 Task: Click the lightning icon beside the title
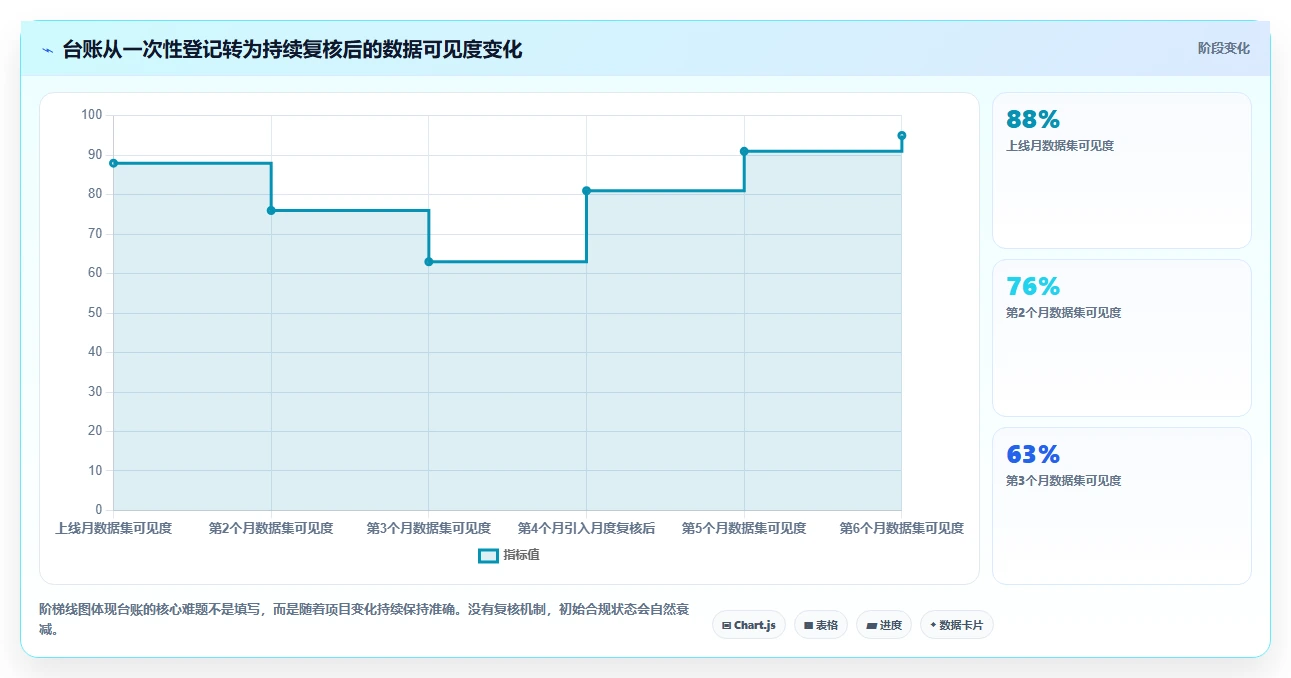click(x=47, y=50)
